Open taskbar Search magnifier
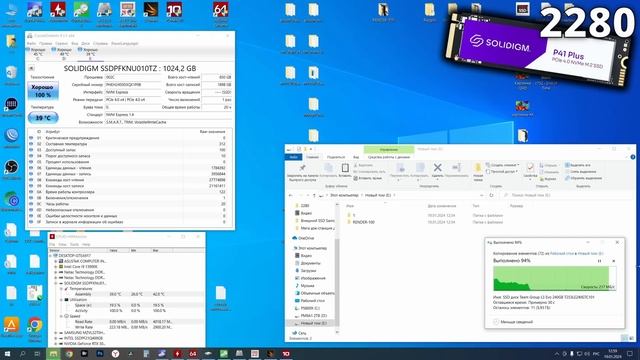This screenshot has height=360, width=640. tap(22, 353)
